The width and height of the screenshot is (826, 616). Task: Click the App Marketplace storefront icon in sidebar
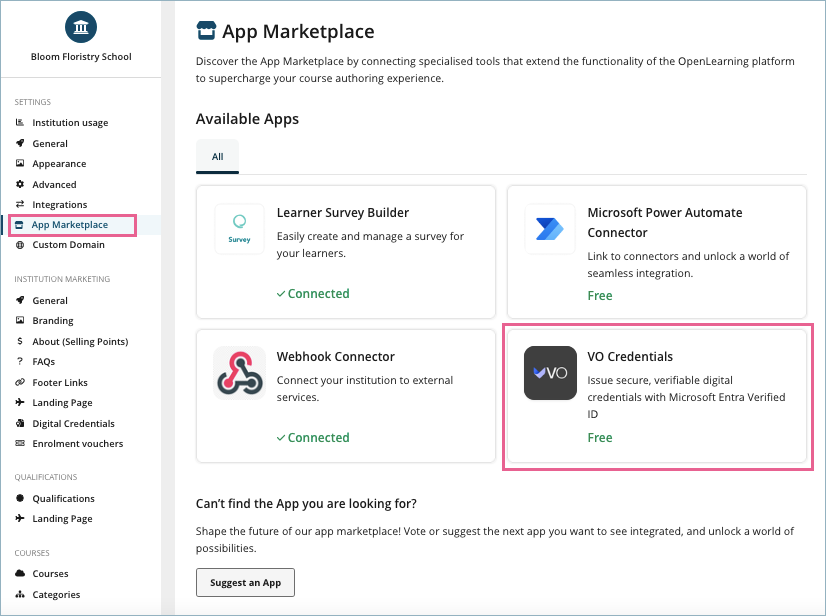point(19,225)
